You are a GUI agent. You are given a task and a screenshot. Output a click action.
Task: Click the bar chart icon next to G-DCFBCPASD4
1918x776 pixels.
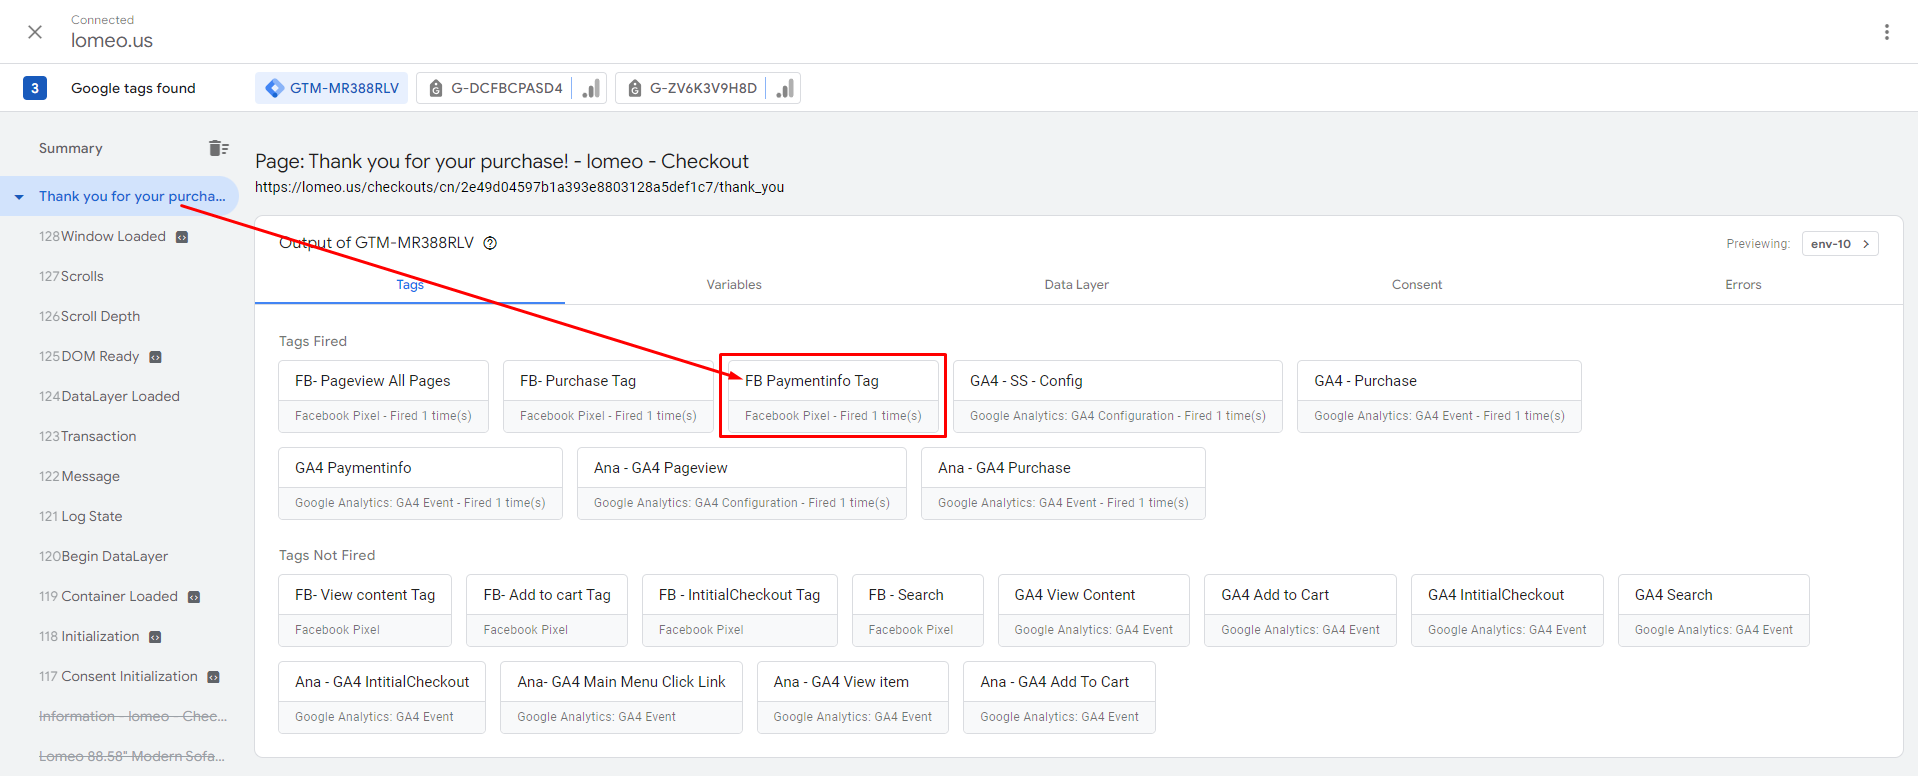click(x=591, y=88)
